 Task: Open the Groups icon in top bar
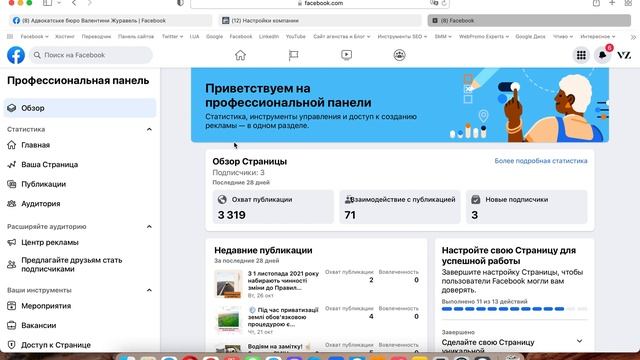click(x=400, y=55)
